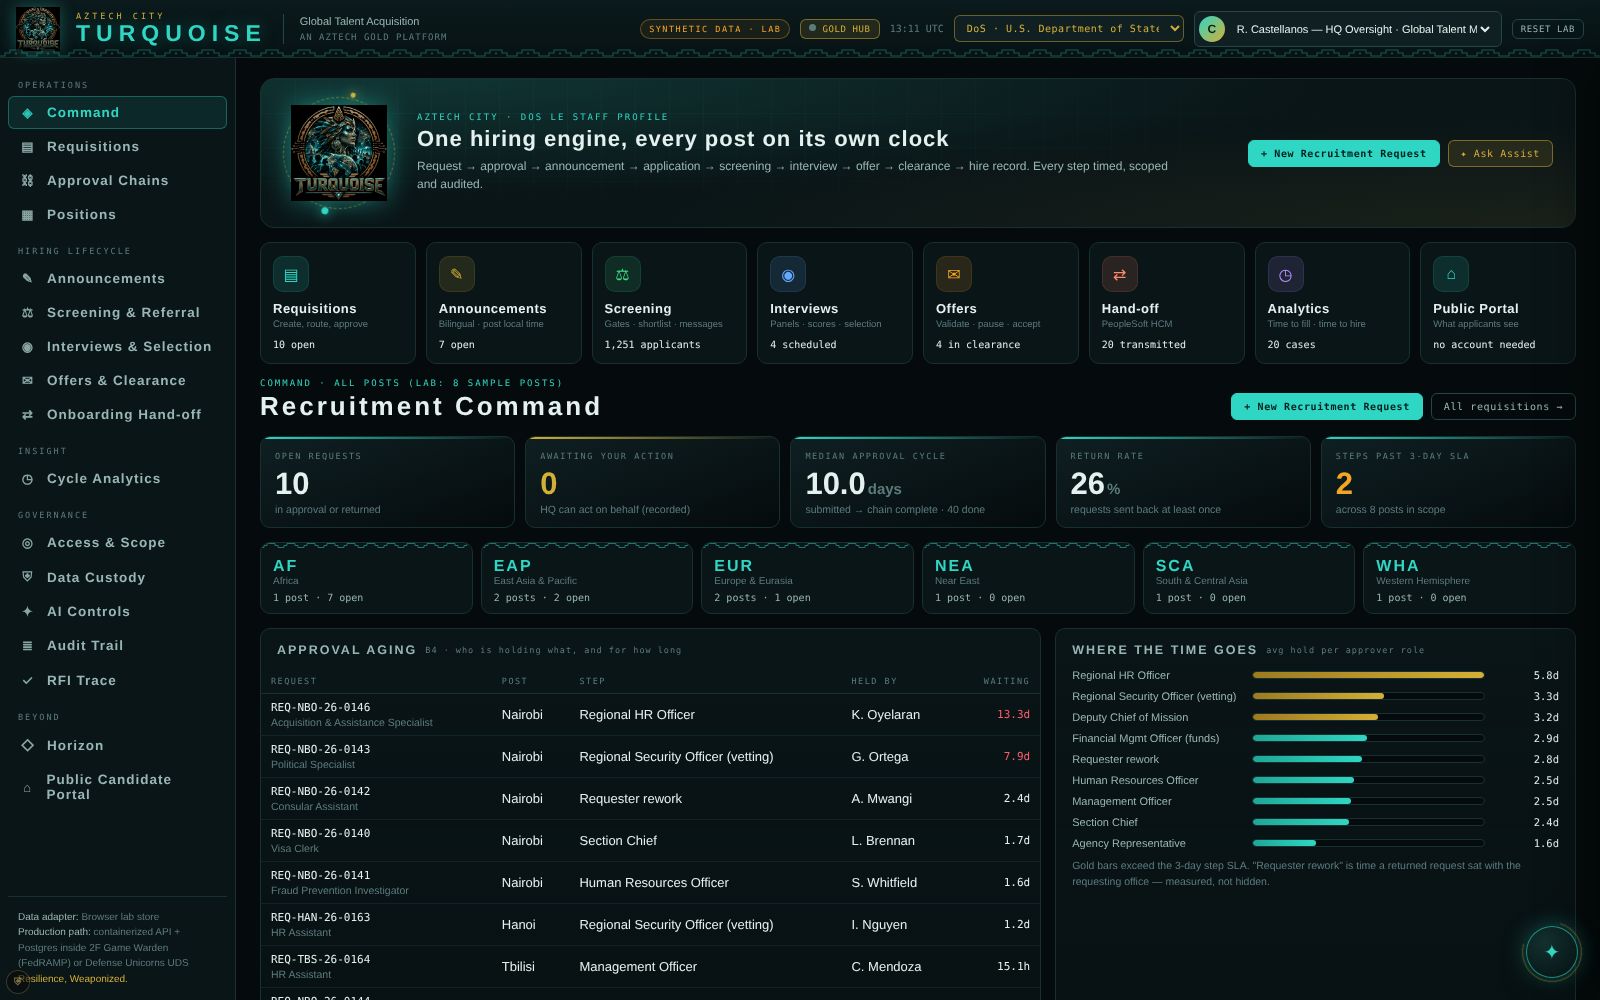
Task: Open Onboarding Hand-off in sidebar
Action: click(117, 415)
